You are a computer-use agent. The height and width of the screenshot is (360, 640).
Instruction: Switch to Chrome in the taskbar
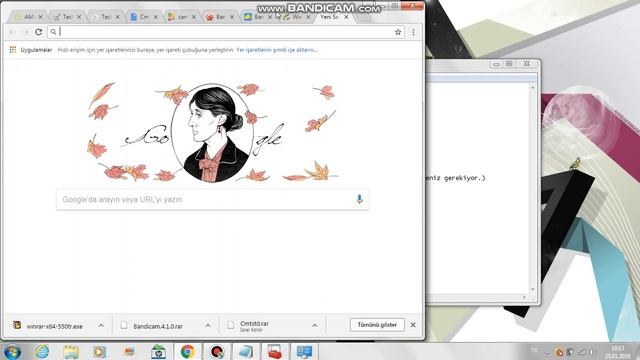[x=187, y=352]
